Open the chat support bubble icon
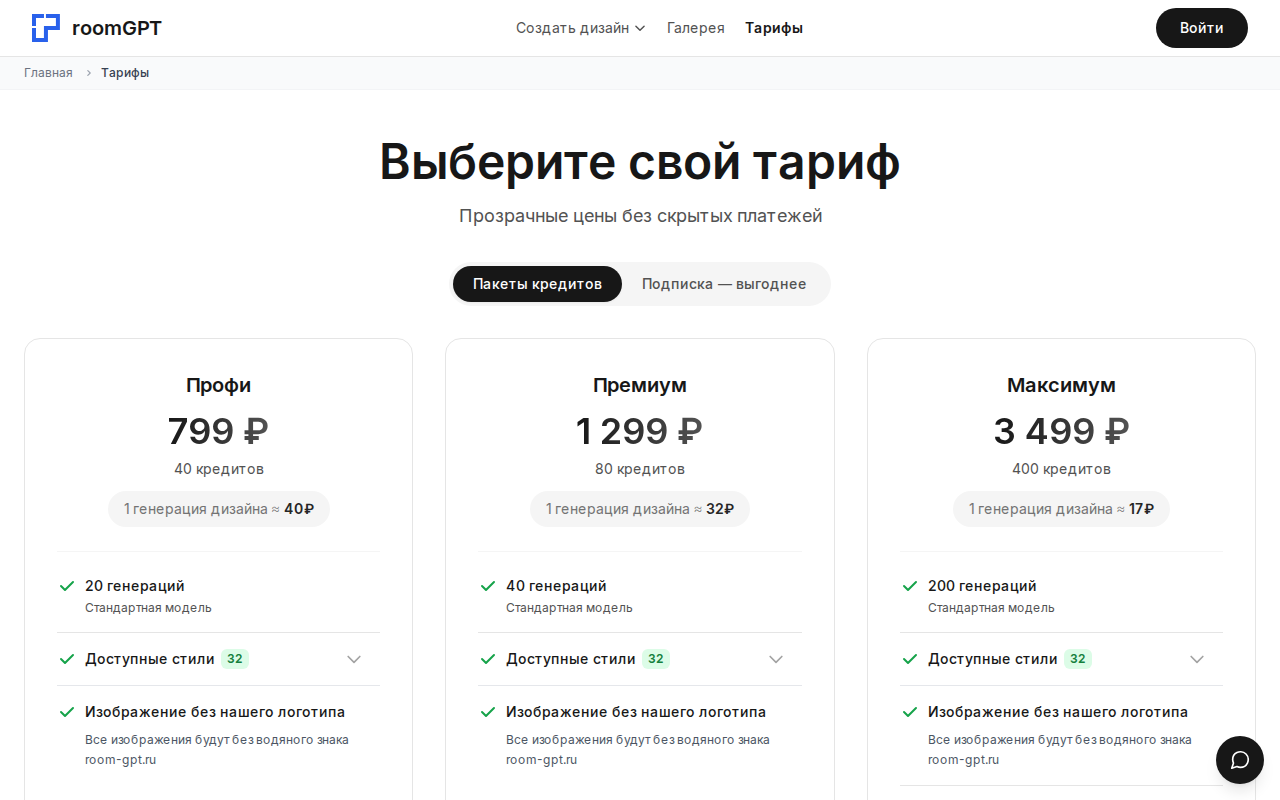 click(x=1240, y=760)
